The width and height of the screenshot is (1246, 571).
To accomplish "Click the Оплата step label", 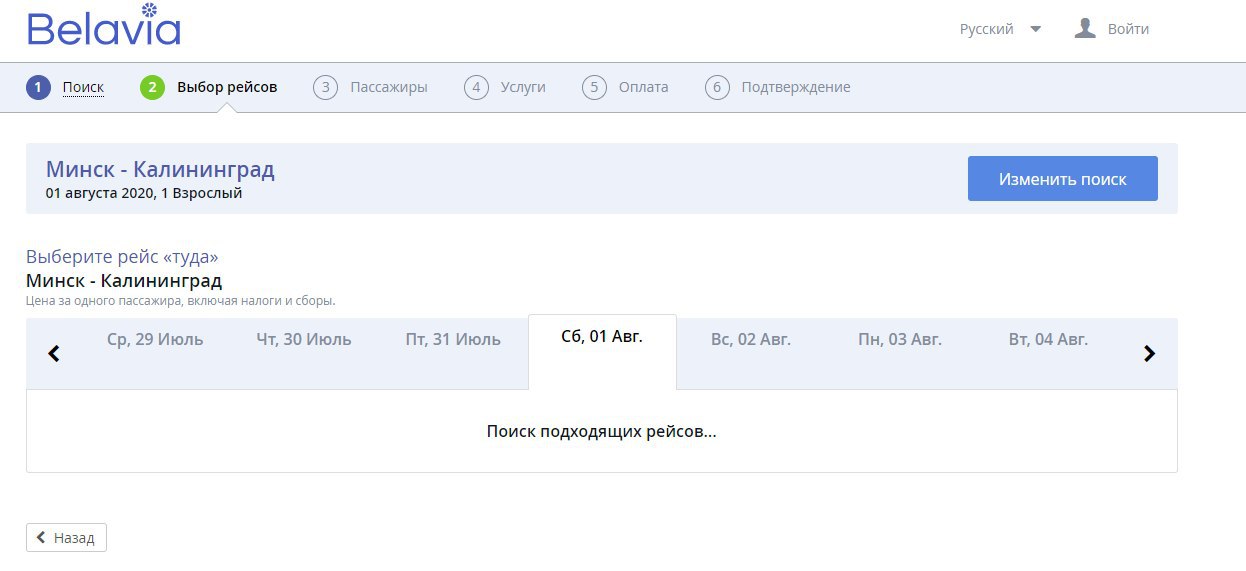I will tap(643, 87).
